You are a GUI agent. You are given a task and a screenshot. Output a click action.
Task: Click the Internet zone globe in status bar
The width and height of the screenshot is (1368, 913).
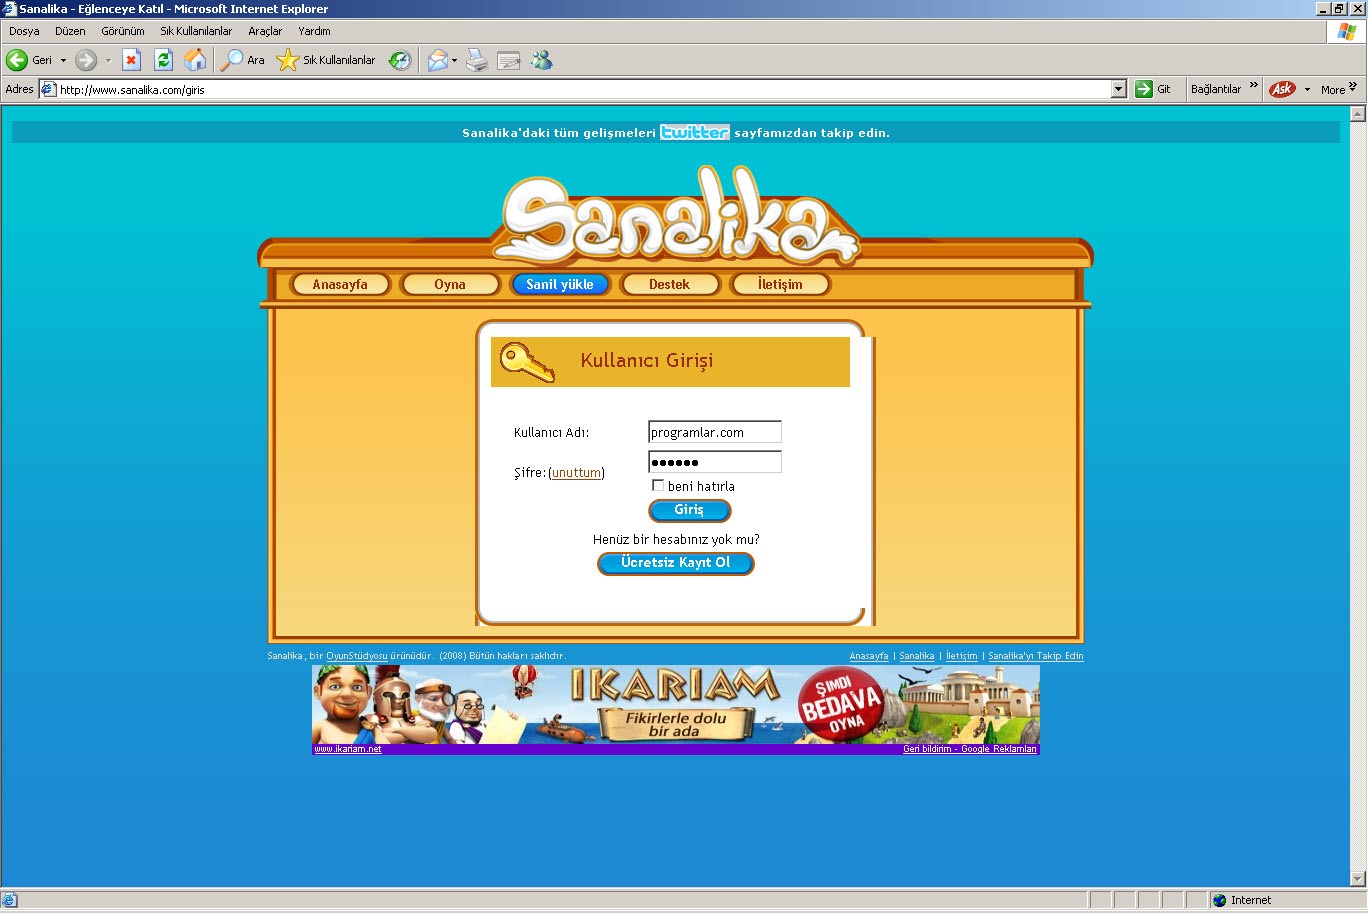(x=1220, y=900)
